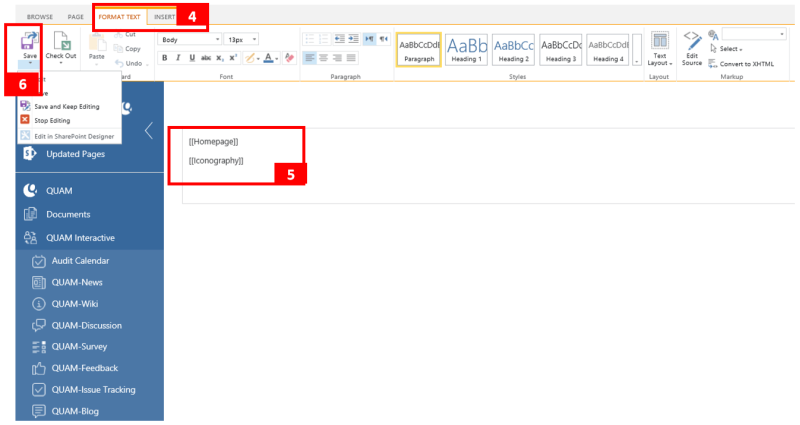Open the QUAM-Blog
This screenshot has width=800, height=425.
pos(75,411)
